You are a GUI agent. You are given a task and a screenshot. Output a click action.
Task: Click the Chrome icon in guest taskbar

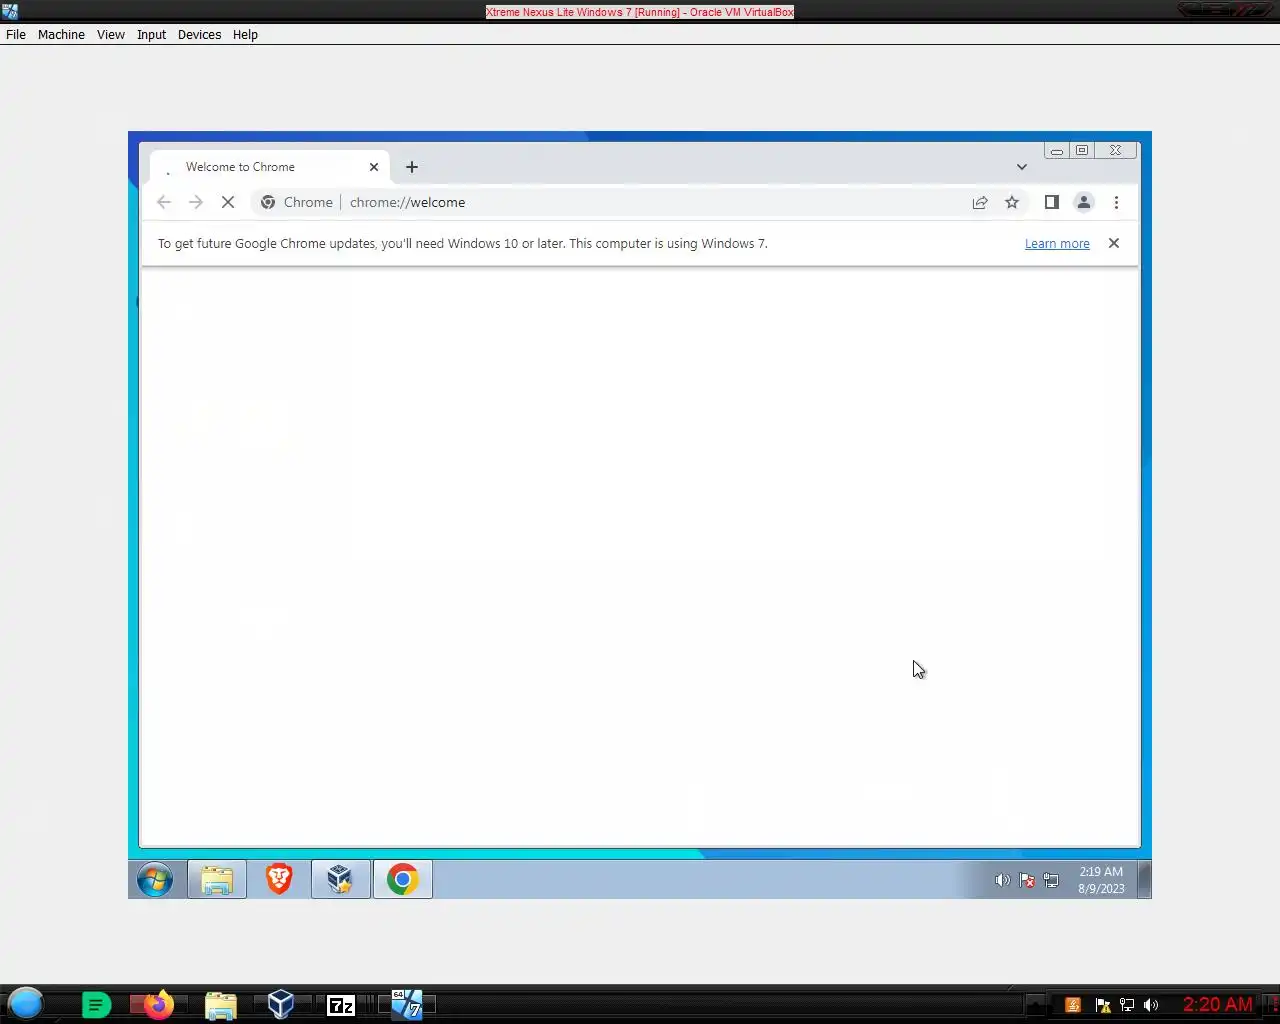pos(403,880)
